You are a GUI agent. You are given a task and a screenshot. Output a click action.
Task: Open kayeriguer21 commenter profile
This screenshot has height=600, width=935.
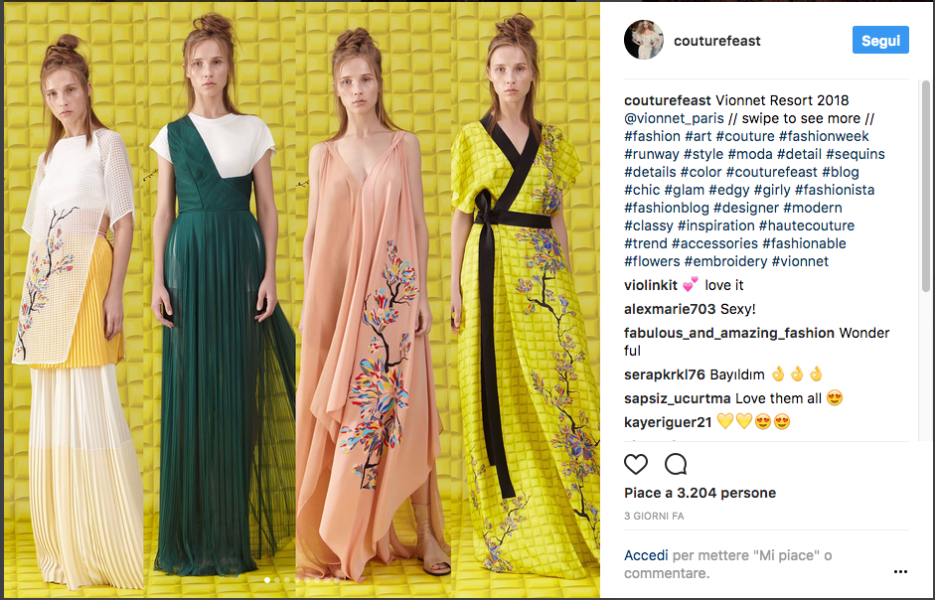[x=668, y=422]
